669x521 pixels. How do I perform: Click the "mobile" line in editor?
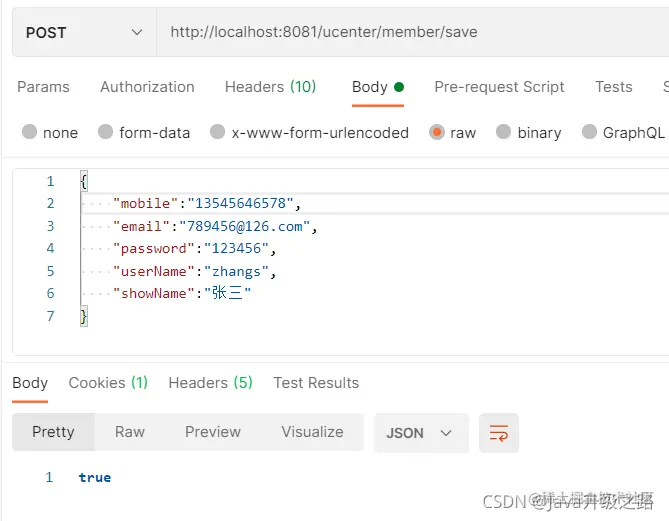(207, 204)
